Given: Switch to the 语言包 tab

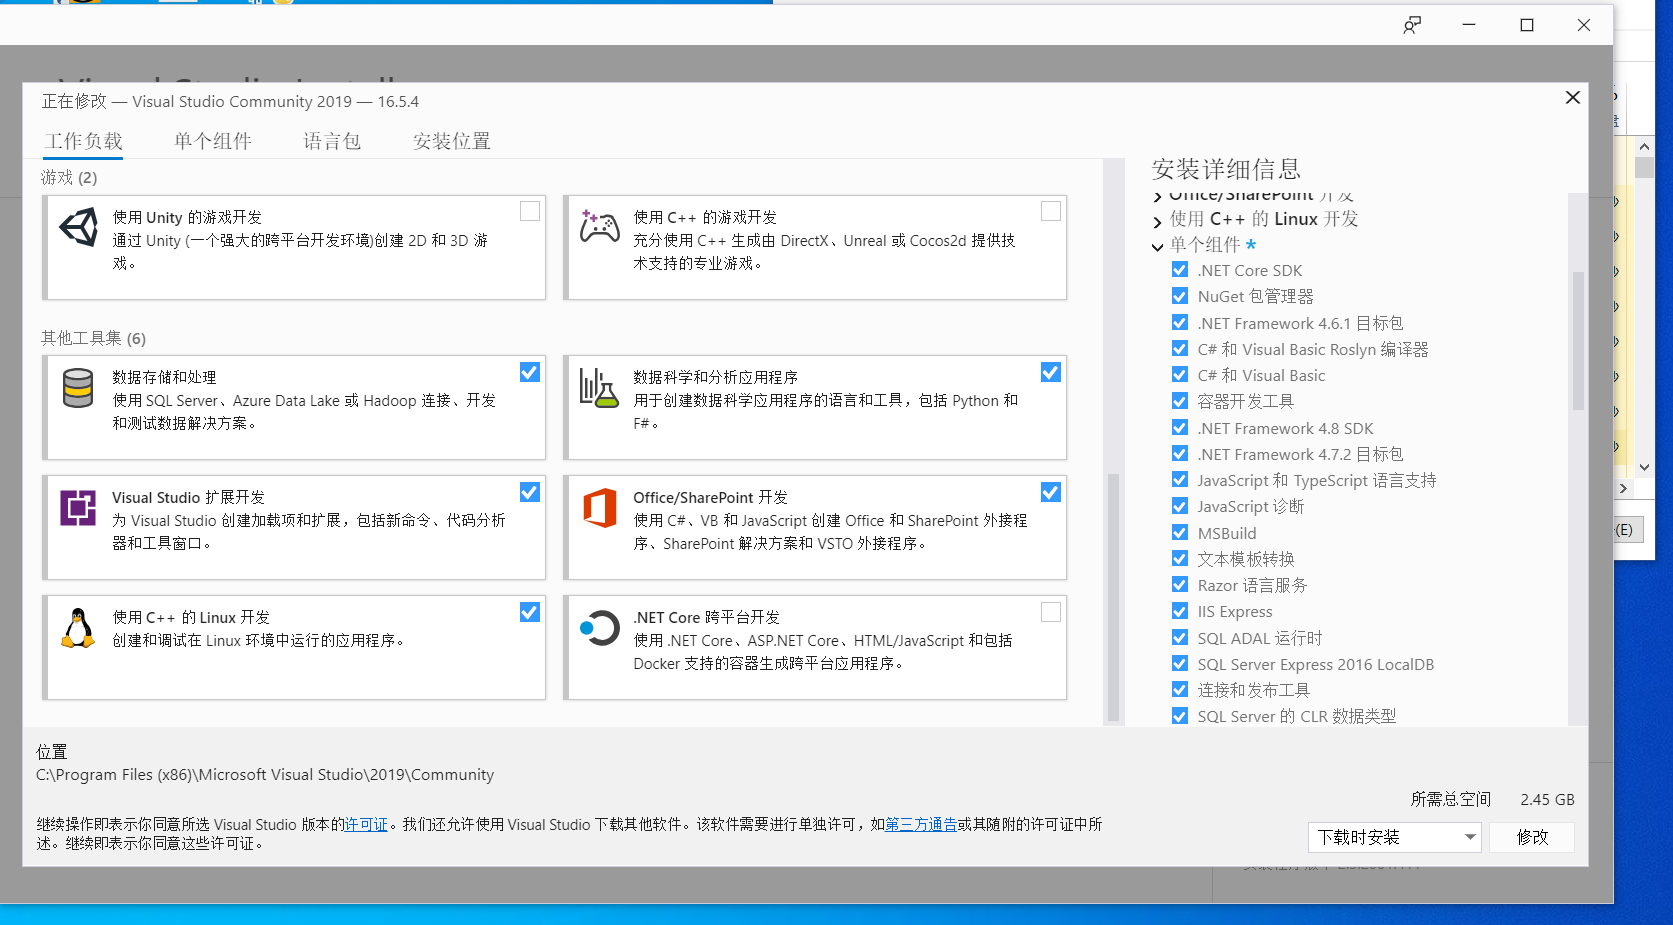Looking at the screenshot, I should click(x=332, y=141).
